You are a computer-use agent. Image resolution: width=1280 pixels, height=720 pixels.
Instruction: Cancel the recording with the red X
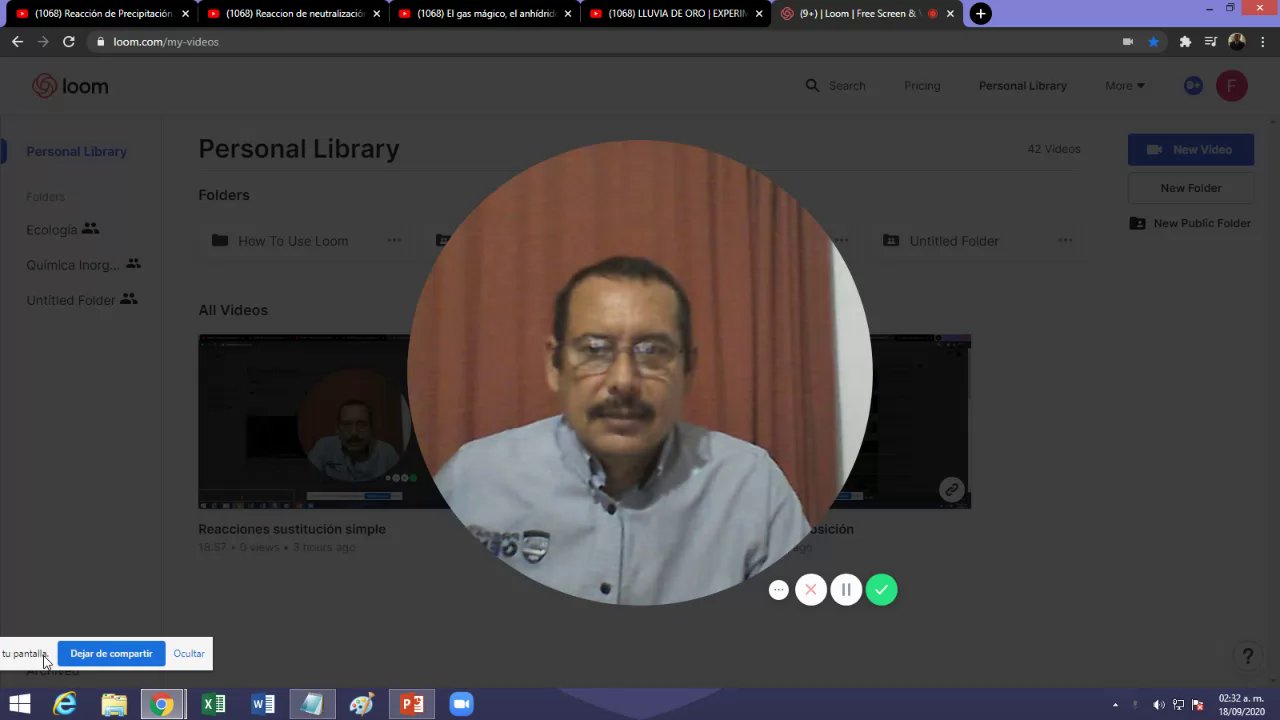(811, 590)
